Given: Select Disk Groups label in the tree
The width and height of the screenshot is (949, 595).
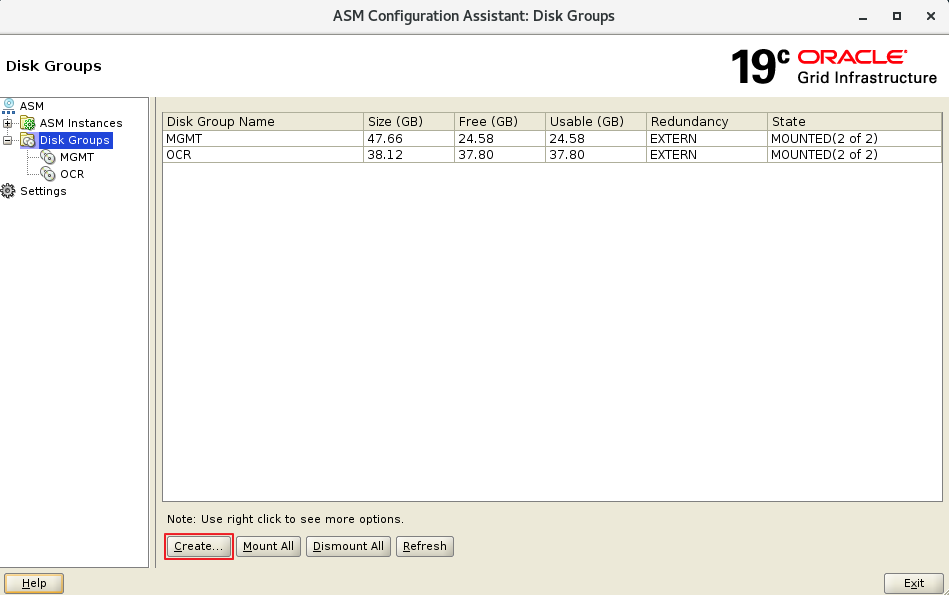Looking at the screenshot, I should point(74,140).
